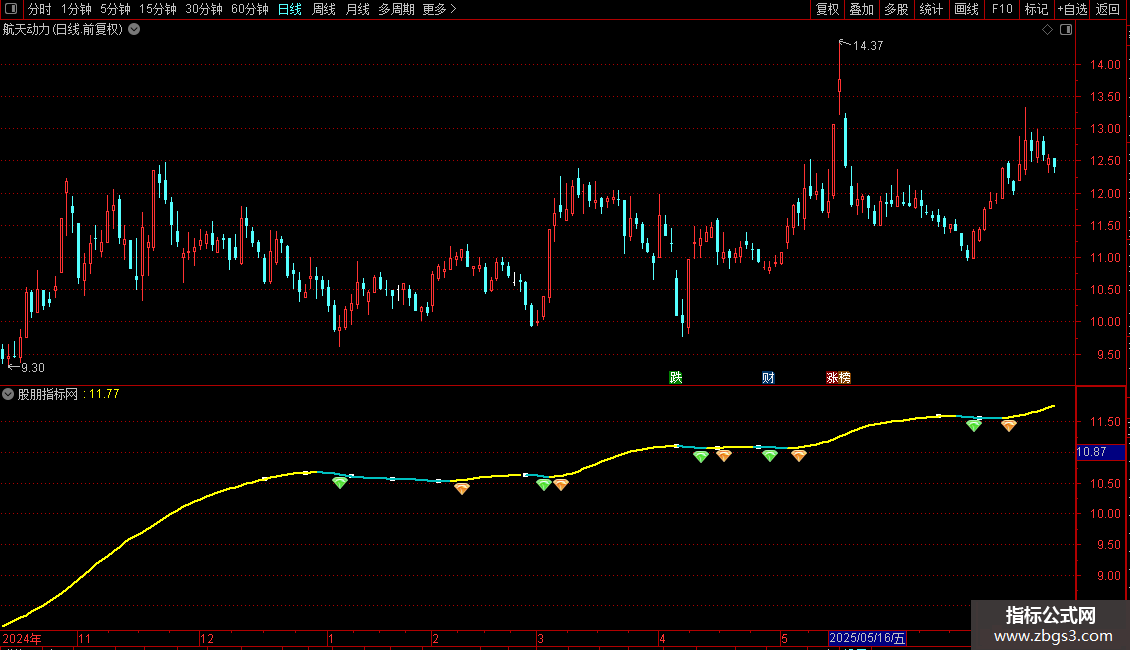The height and width of the screenshot is (650, 1130).
Task: Toggle the right sidebar panel icon on the chart
Action: tap(1066, 30)
